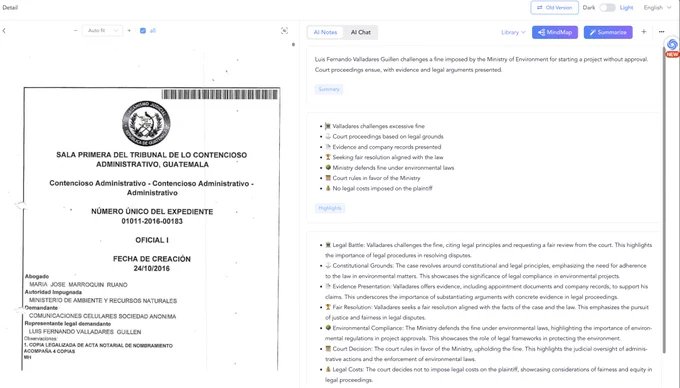Click the 'Legal Battle' paragraph in notes
The image size is (680, 388).
[x=488, y=250]
